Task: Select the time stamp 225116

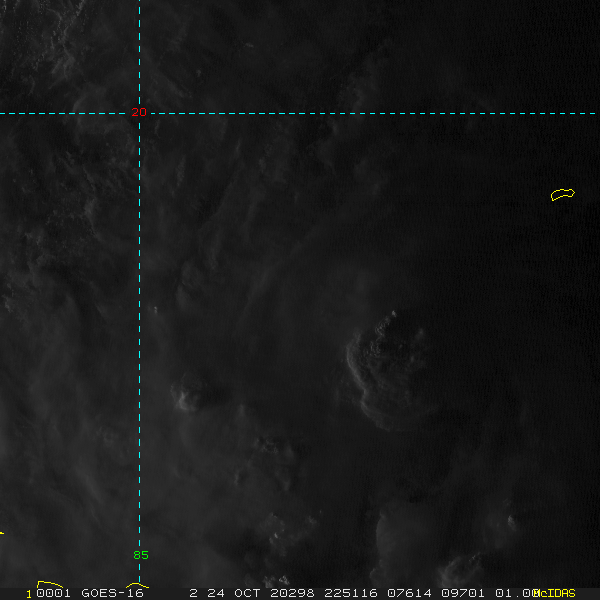Action: [x=351, y=593]
